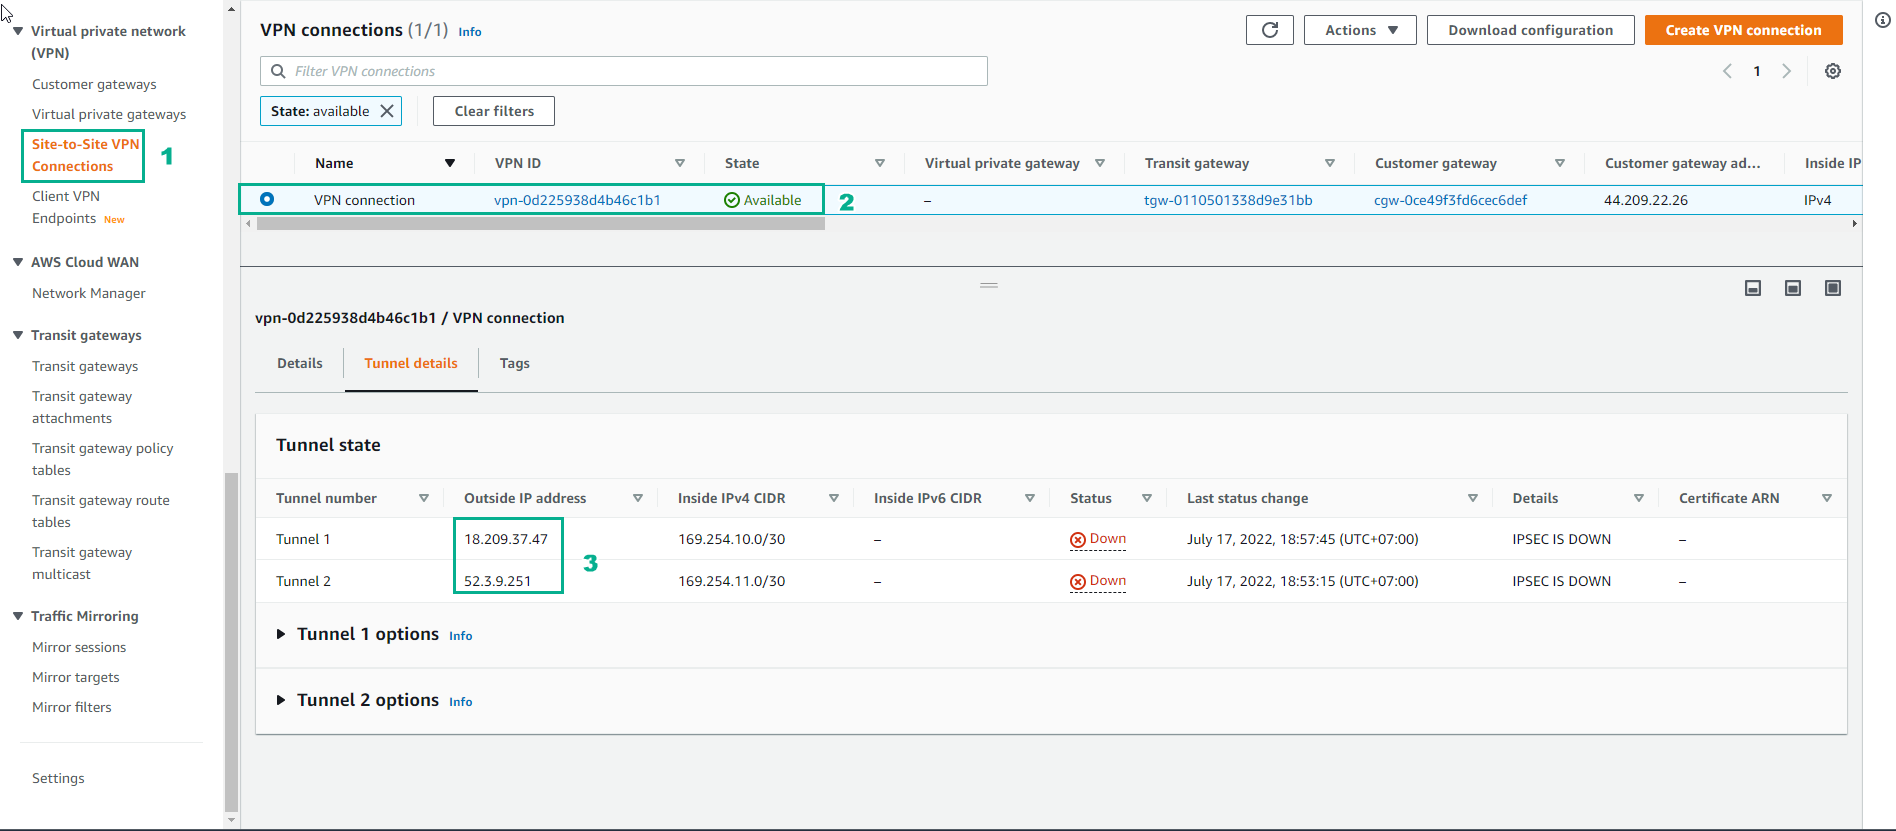Open vpn-0d225938d4b46c1b1 link
This screenshot has width=1896, height=831.
pyautogui.click(x=577, y=200)
